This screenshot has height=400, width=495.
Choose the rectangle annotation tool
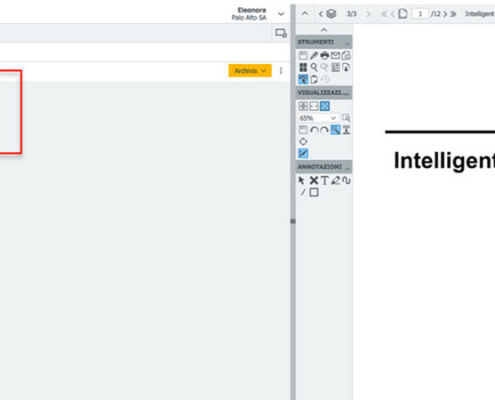[x=314, y=192]
